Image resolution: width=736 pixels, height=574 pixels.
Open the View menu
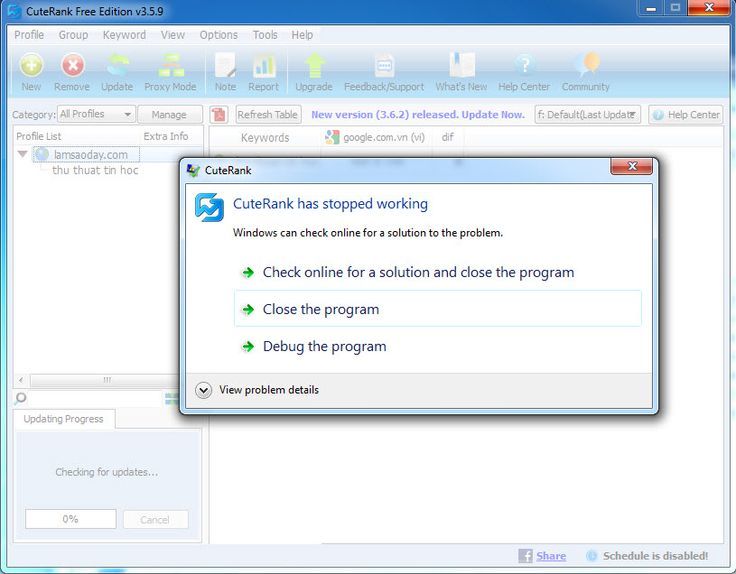[173, 35]
